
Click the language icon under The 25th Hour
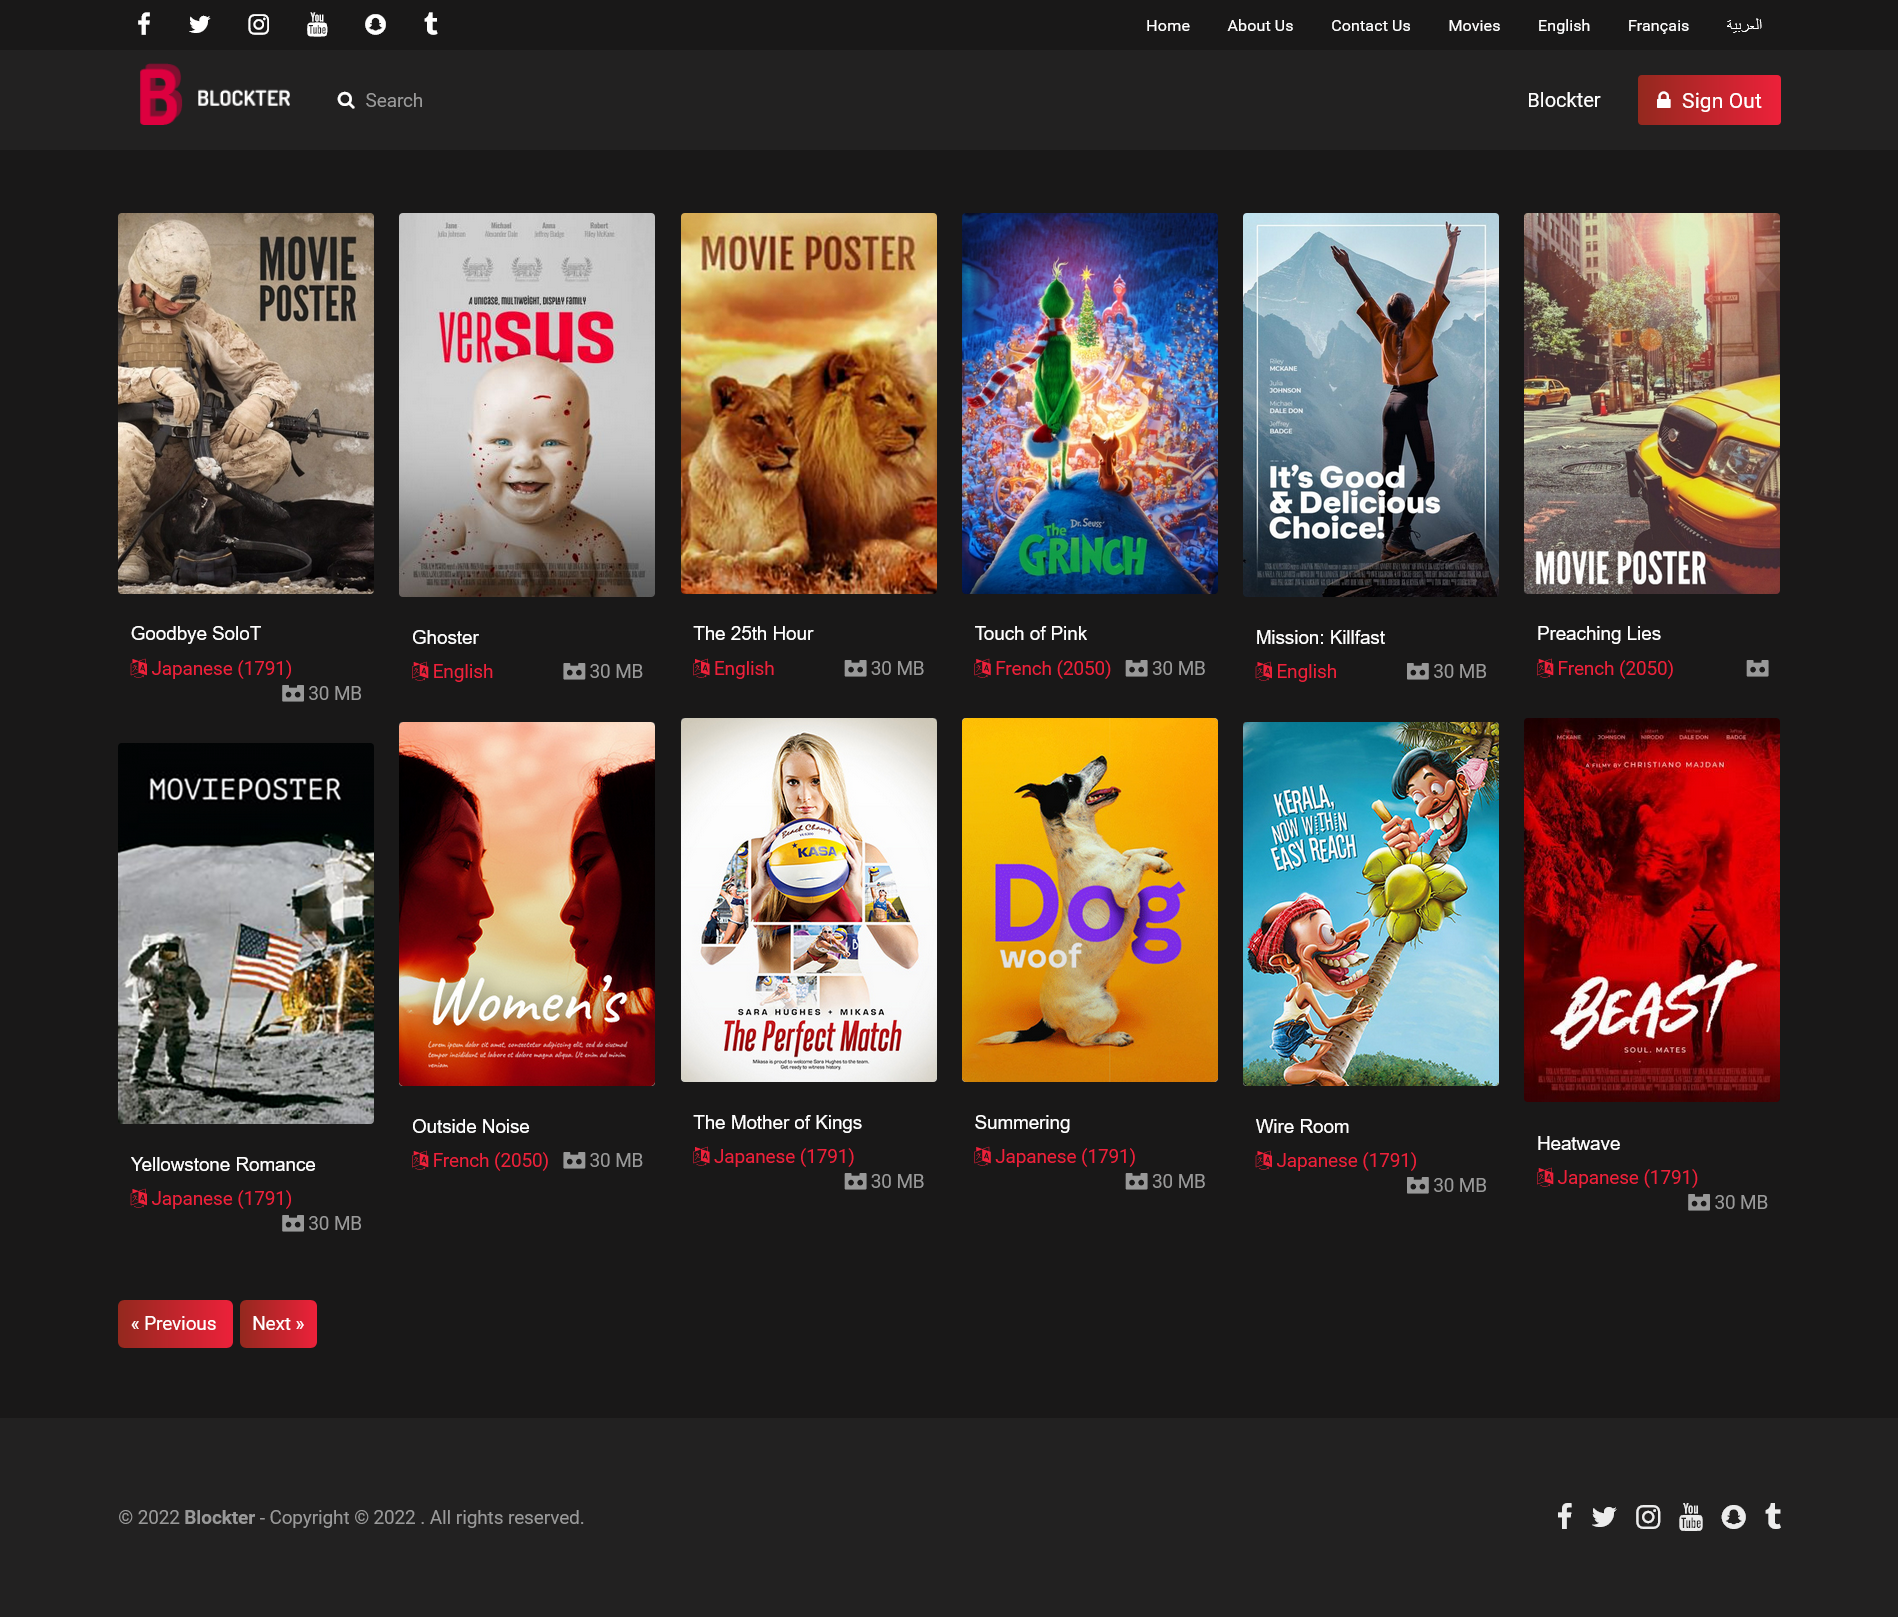(701, 668)
